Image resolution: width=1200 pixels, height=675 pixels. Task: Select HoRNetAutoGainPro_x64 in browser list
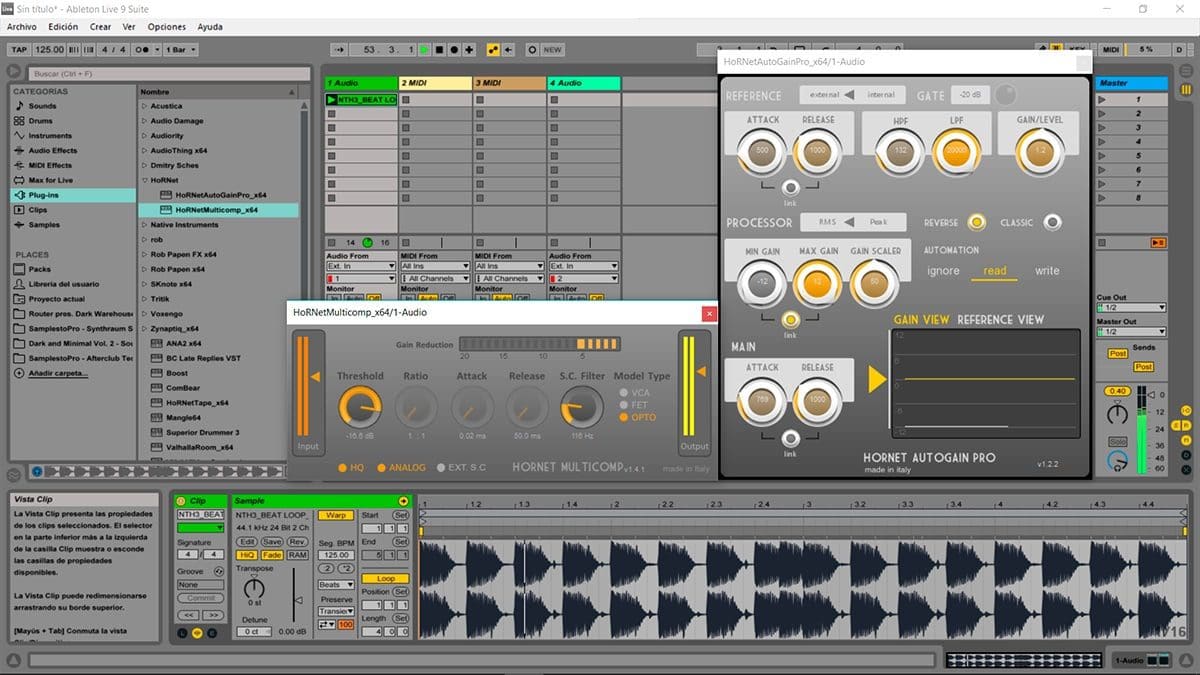point(221,195)
